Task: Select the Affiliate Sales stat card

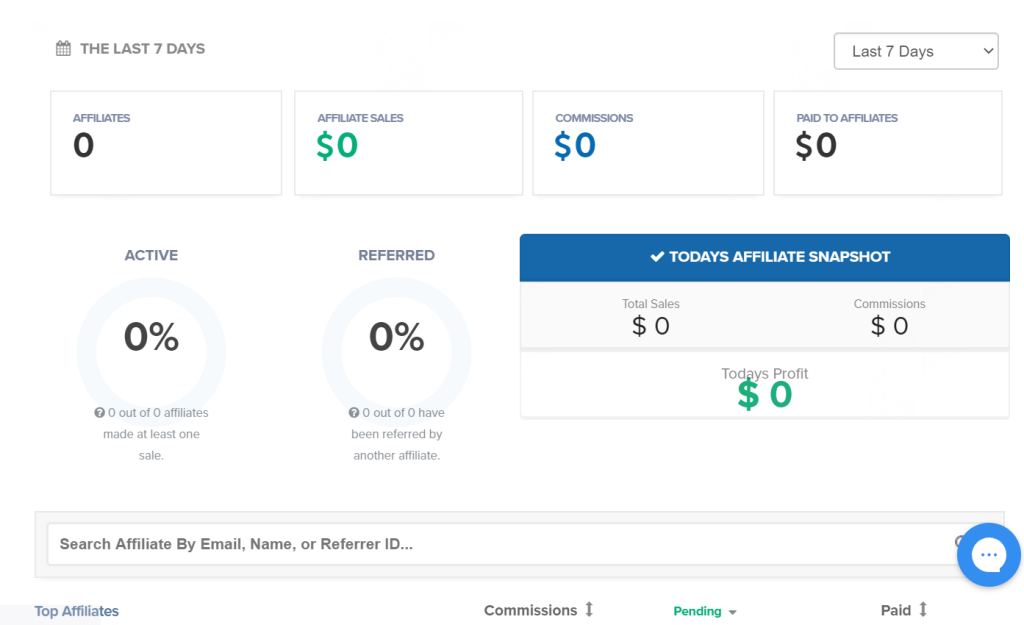Action: 408,143
